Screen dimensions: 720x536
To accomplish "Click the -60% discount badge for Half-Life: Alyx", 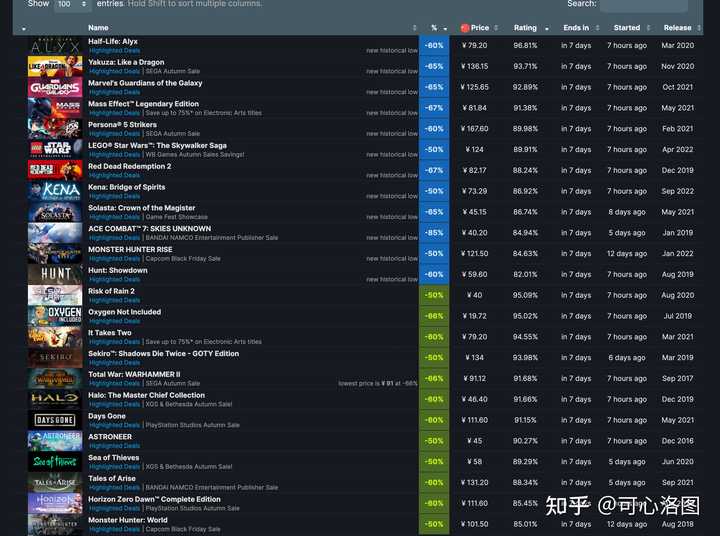I will click(x=434, y=45).
